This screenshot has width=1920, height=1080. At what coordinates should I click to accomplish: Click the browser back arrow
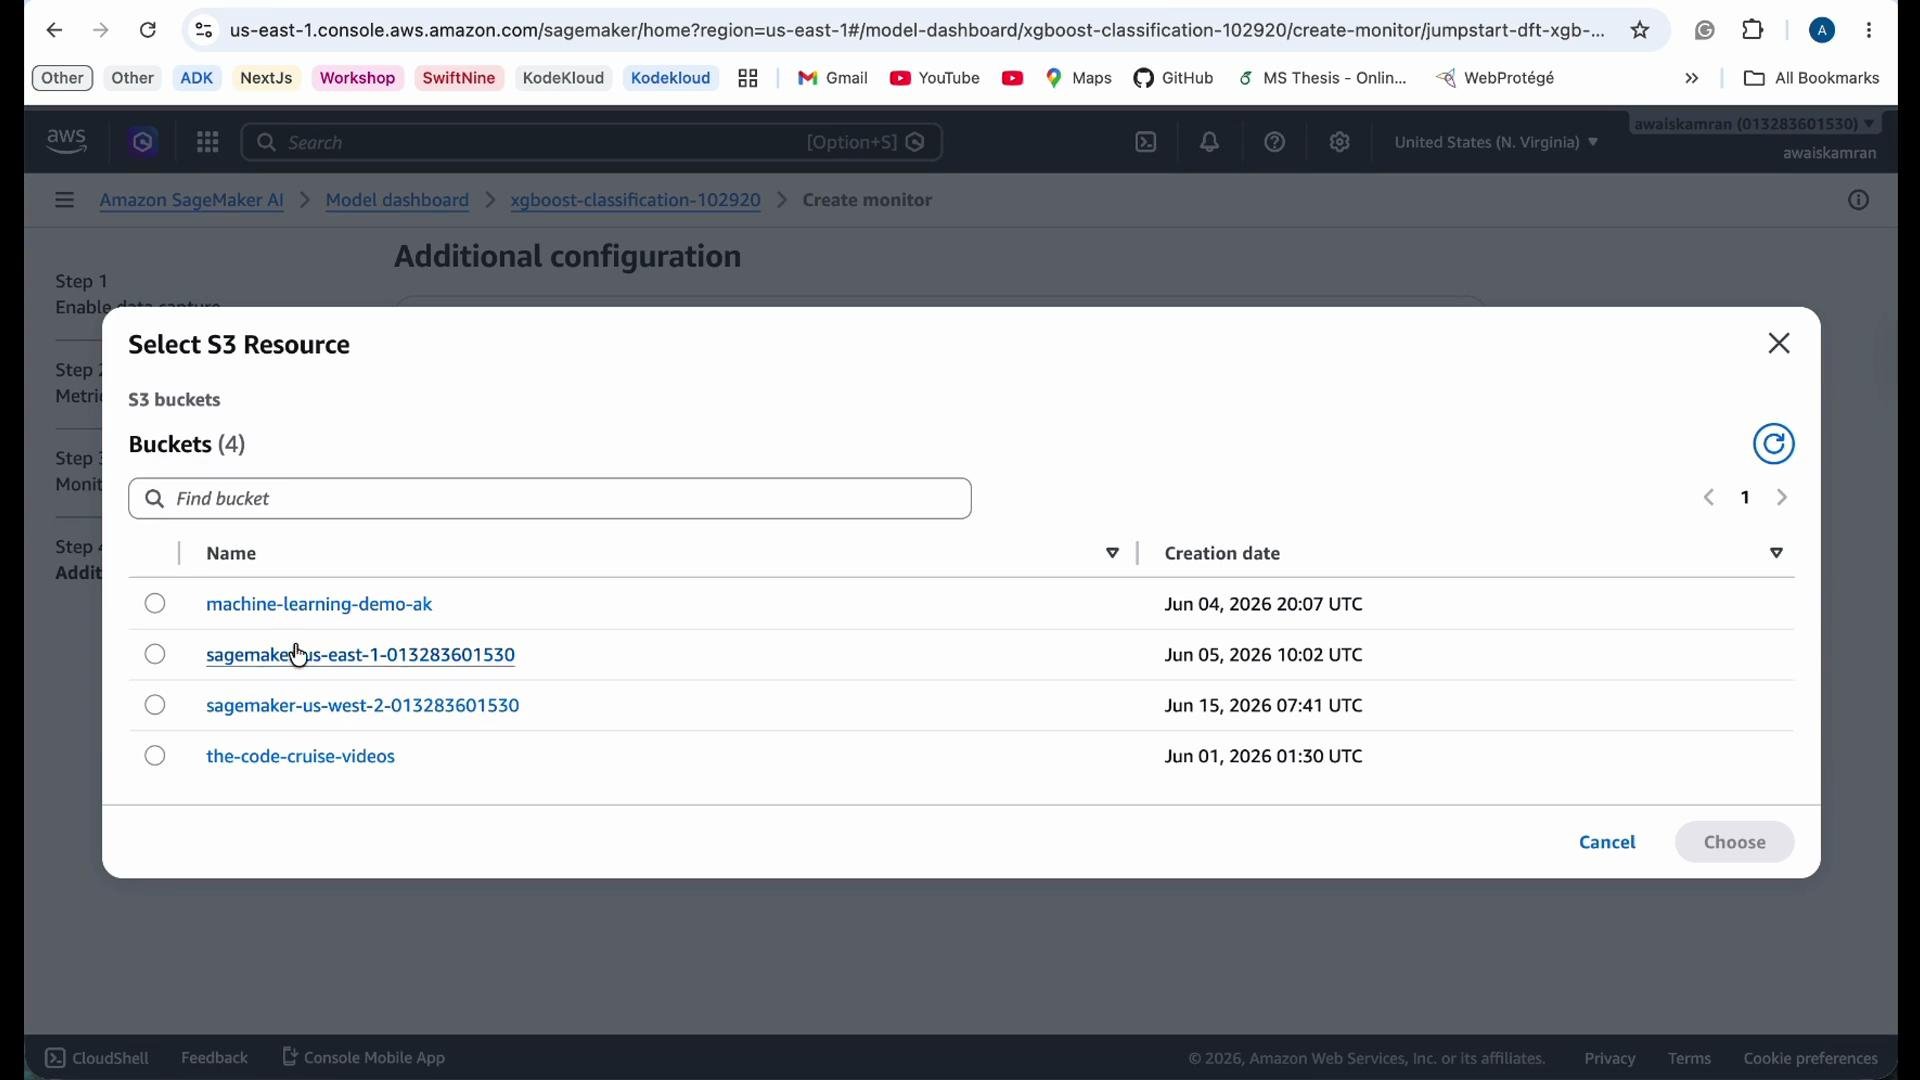pos(54,31)
